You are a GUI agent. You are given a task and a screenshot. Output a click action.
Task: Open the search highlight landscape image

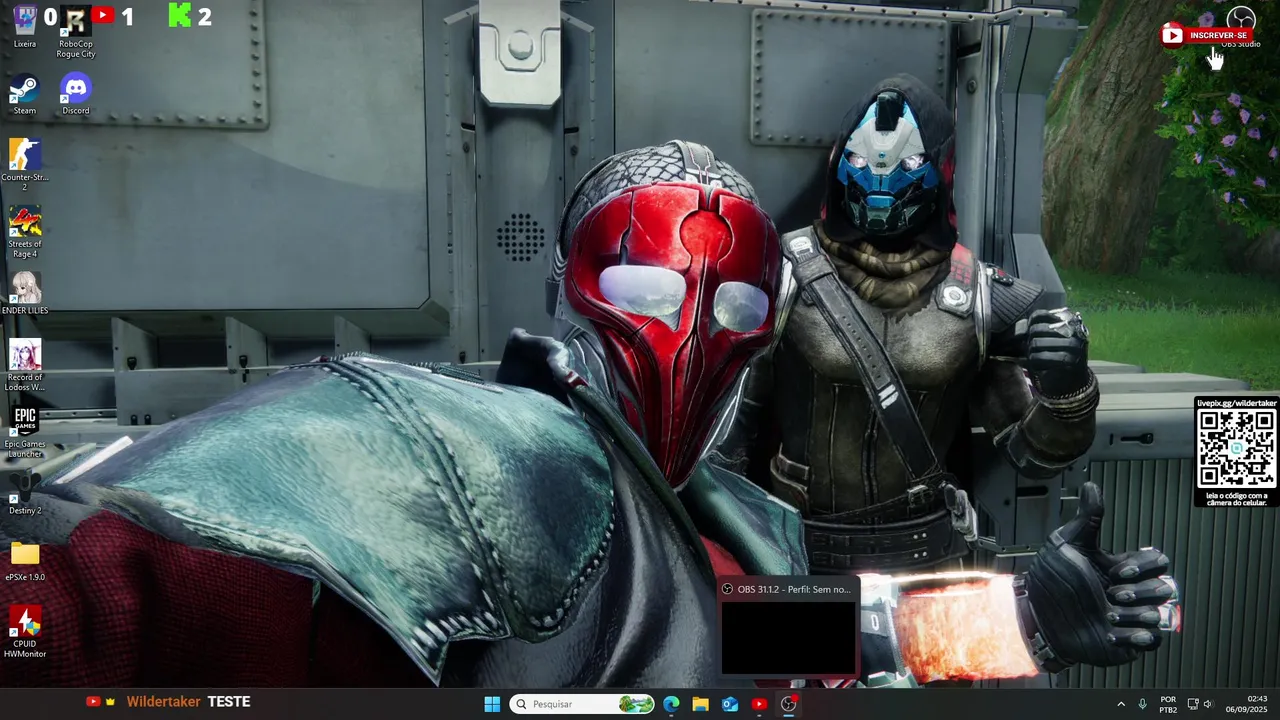(x=635, y=704)
